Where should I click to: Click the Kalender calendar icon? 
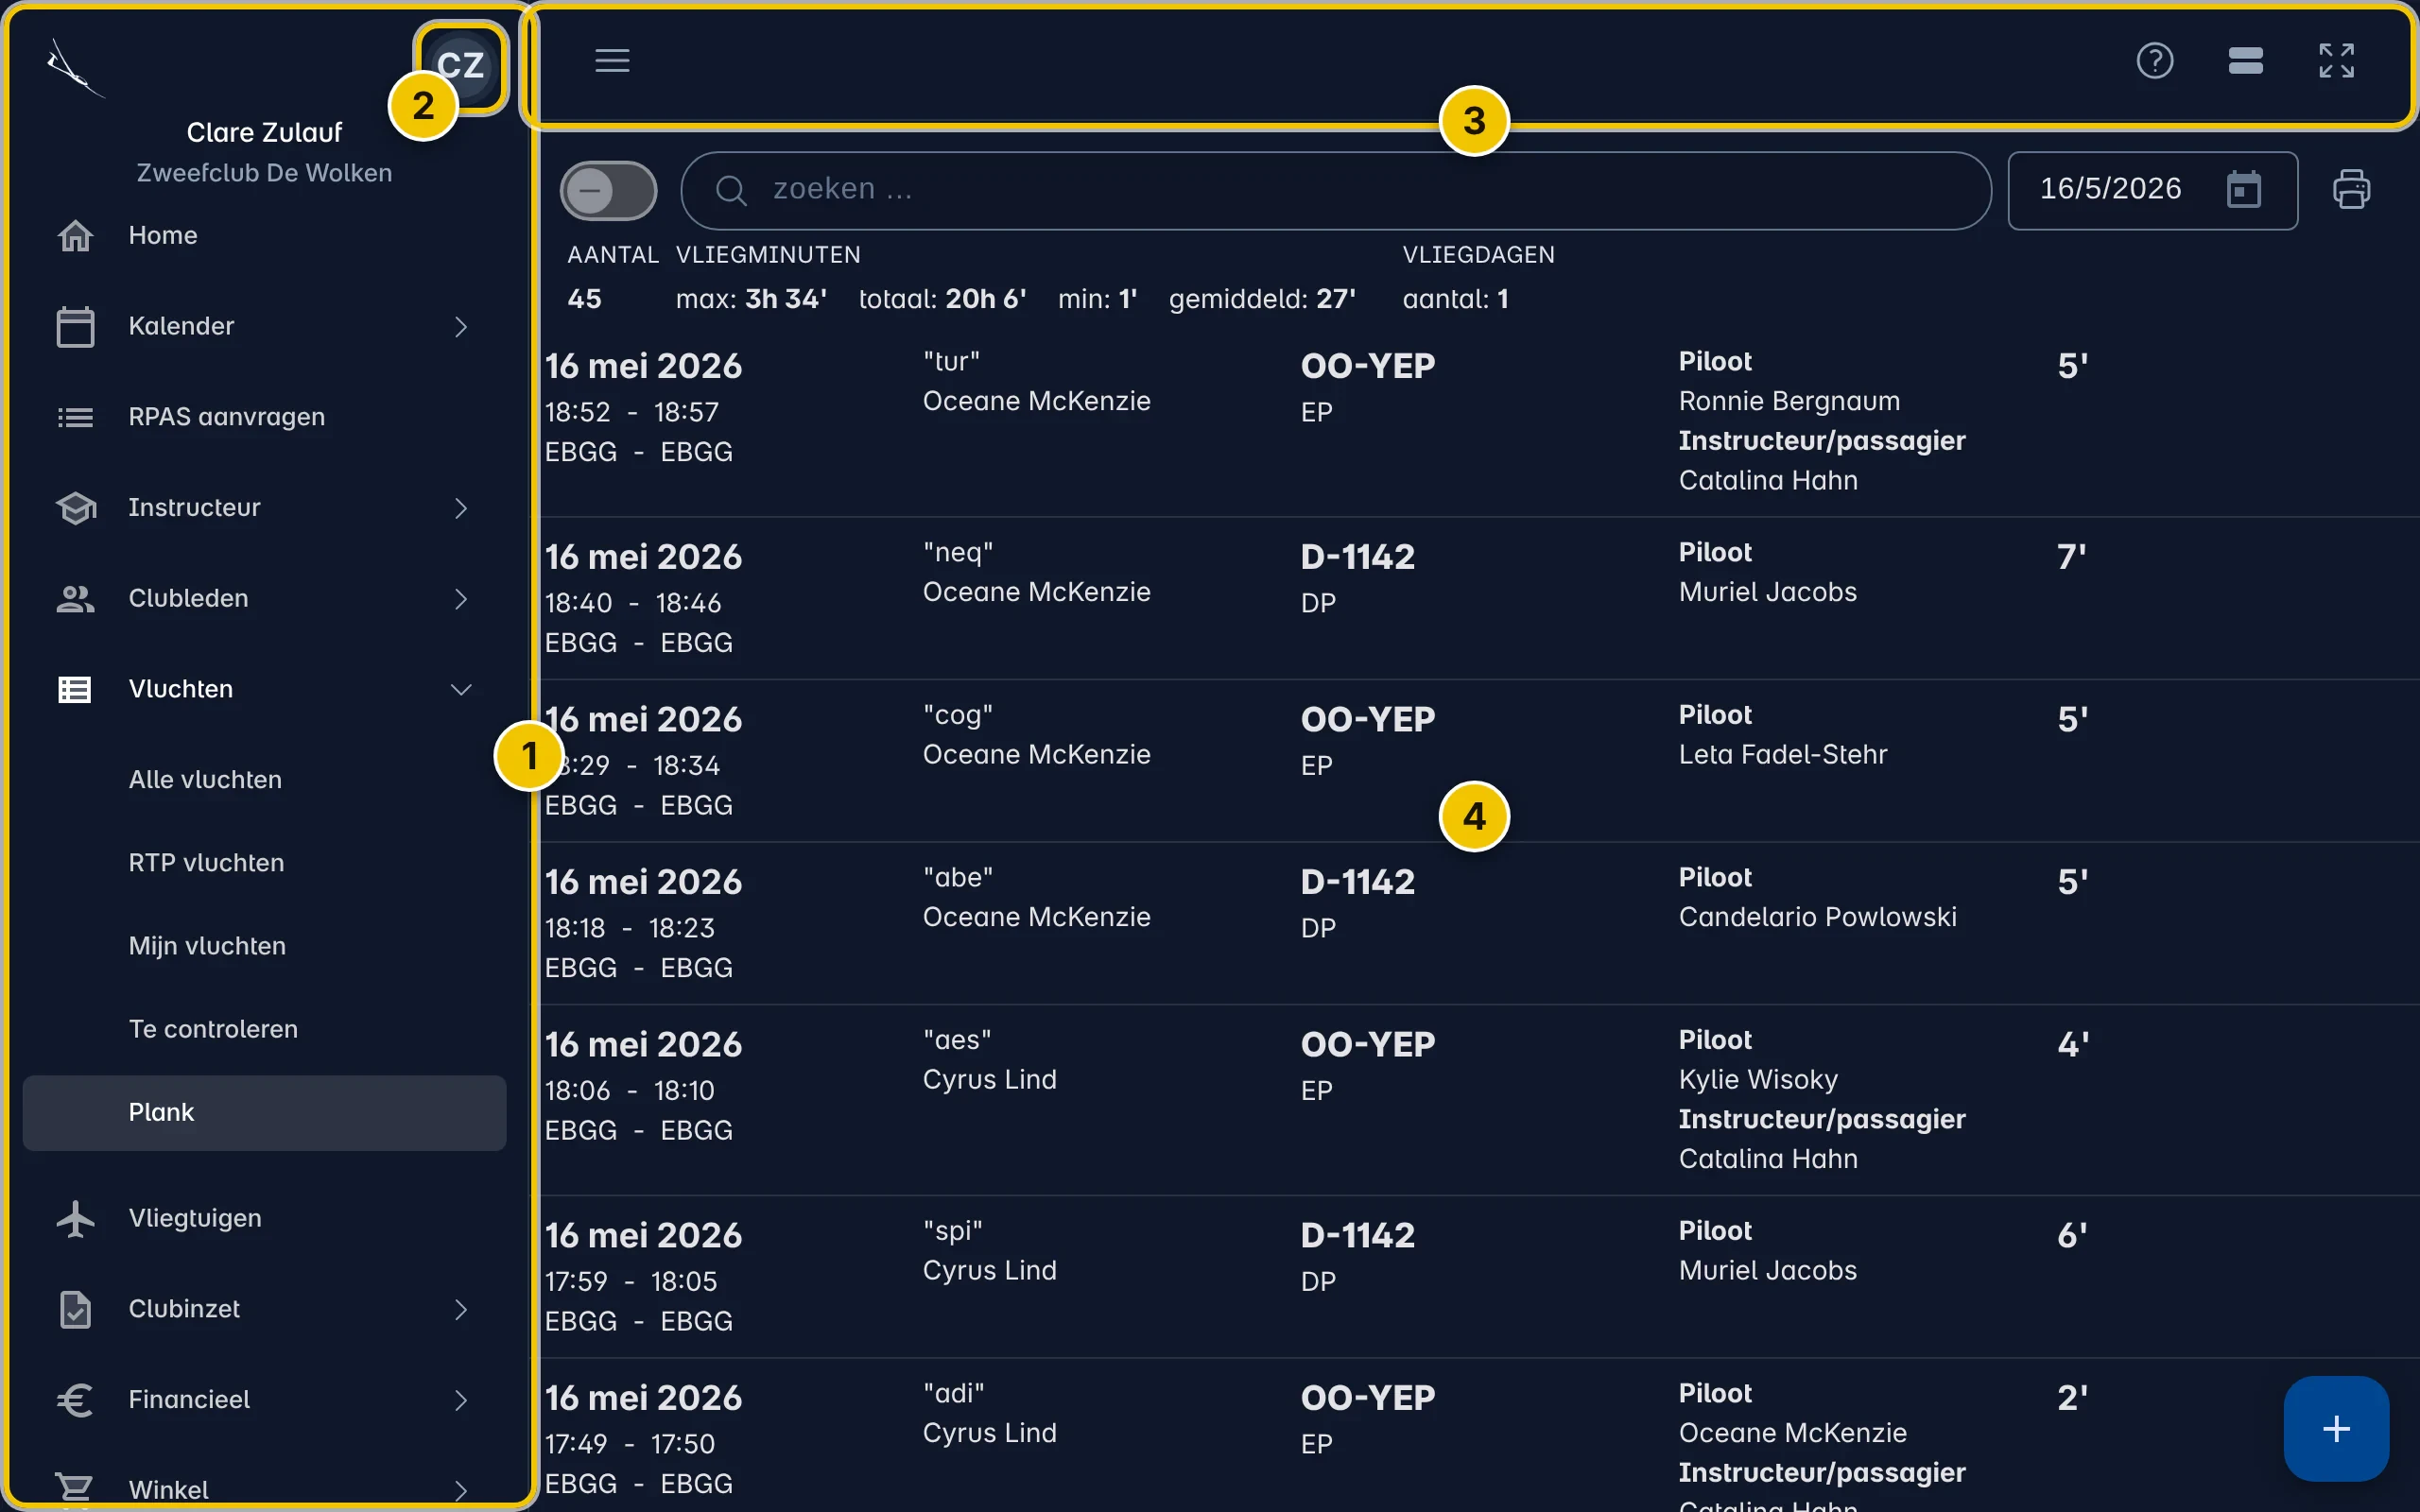pyautogui.click(x=75, y=327)
